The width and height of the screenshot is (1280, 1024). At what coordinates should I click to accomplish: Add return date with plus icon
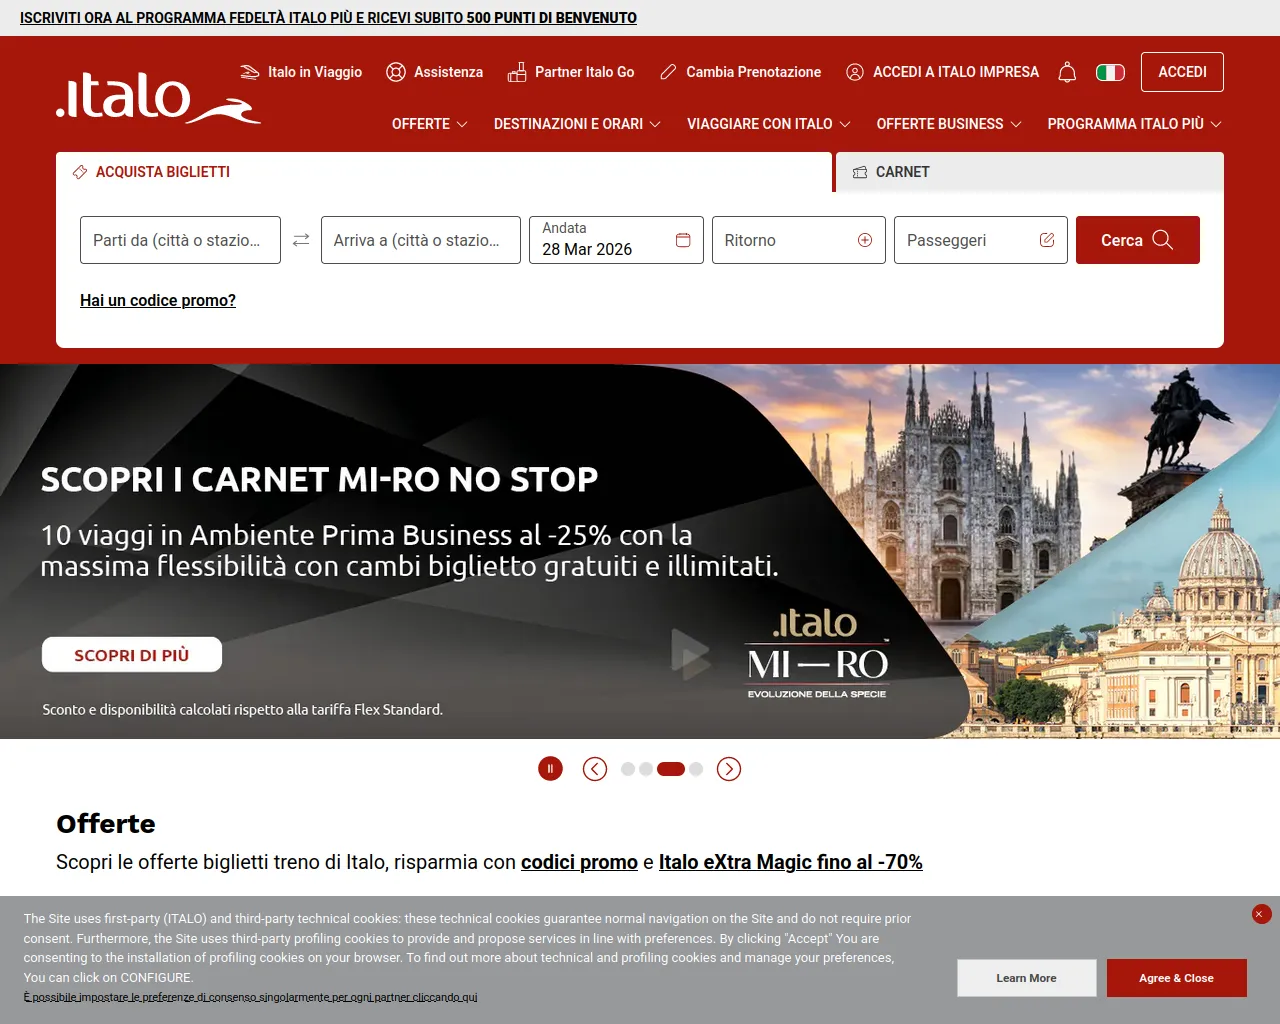click(865, 240)
